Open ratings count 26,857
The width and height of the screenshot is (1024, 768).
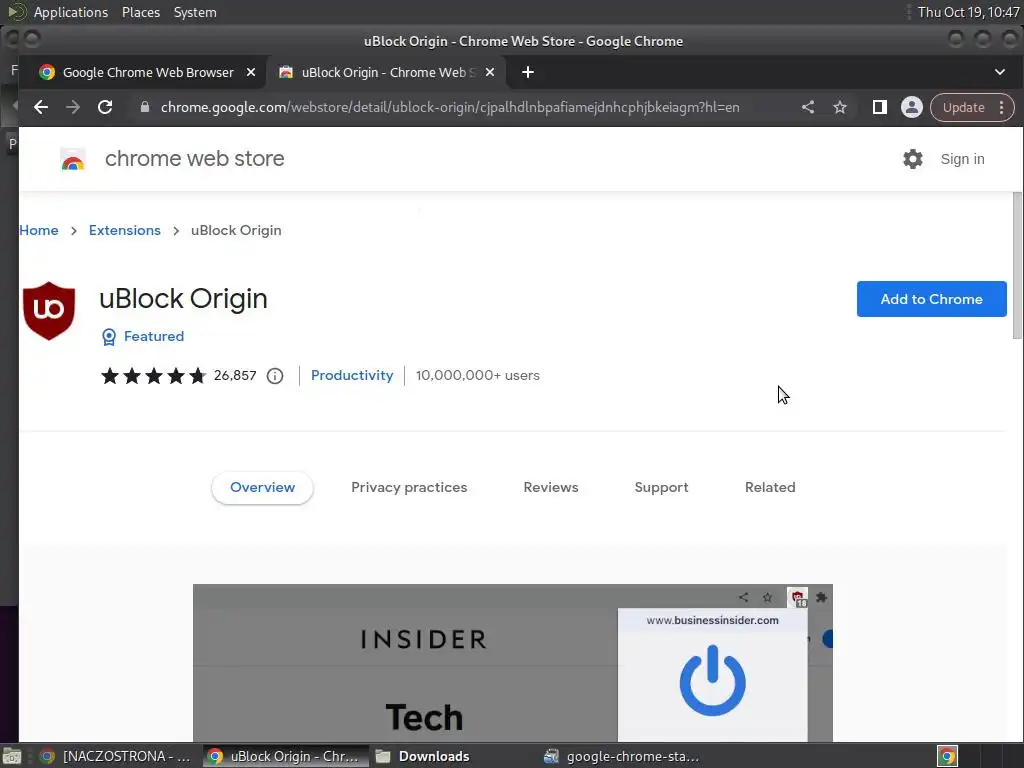(x=235, y=376)
